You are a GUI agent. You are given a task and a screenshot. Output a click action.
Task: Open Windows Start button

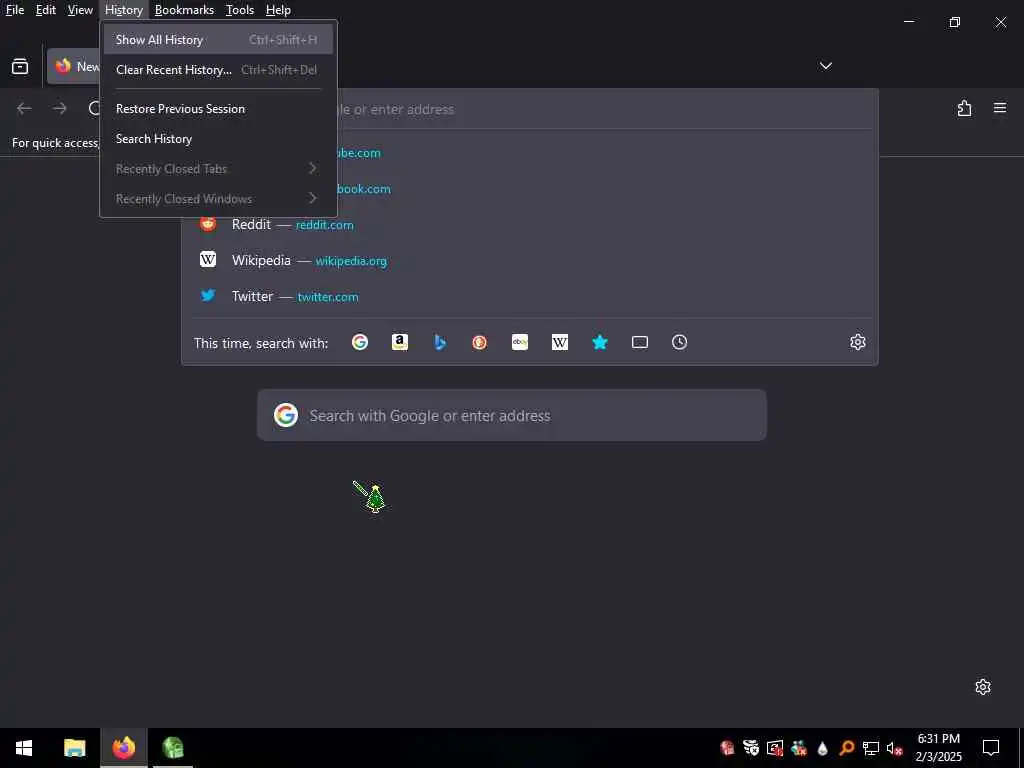coord(24,748)
